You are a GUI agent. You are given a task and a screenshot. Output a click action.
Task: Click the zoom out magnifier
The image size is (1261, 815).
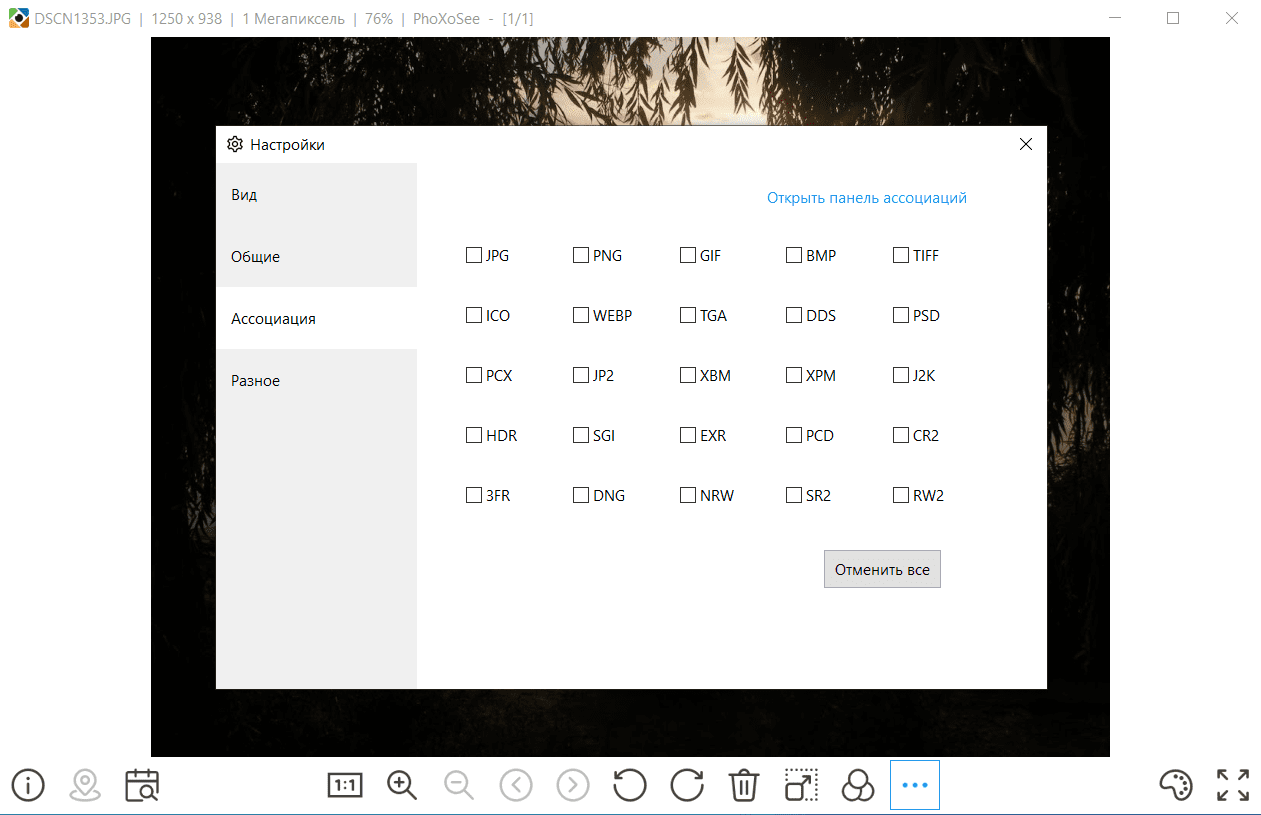coord(459,785)
